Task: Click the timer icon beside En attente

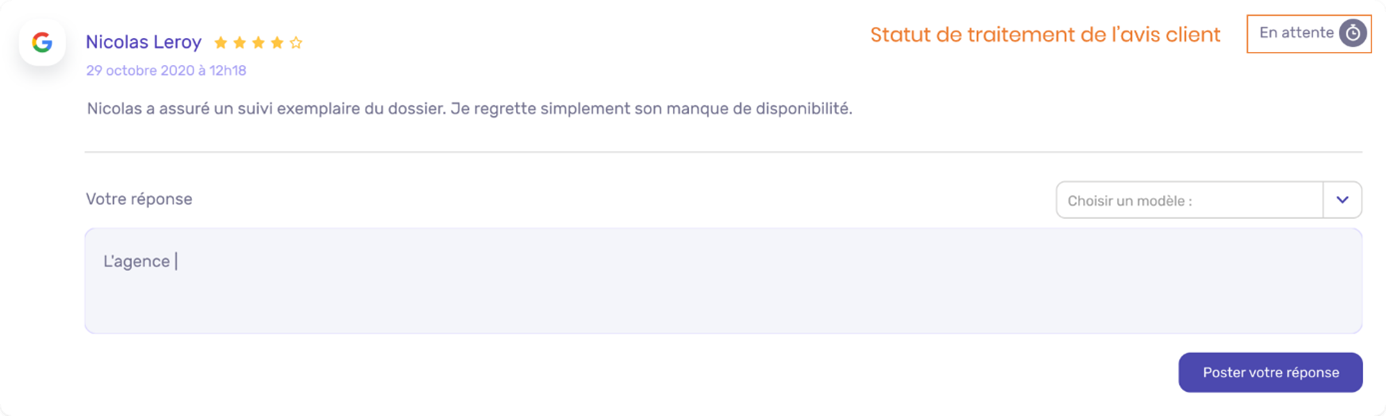Action: coord(1353,33)
